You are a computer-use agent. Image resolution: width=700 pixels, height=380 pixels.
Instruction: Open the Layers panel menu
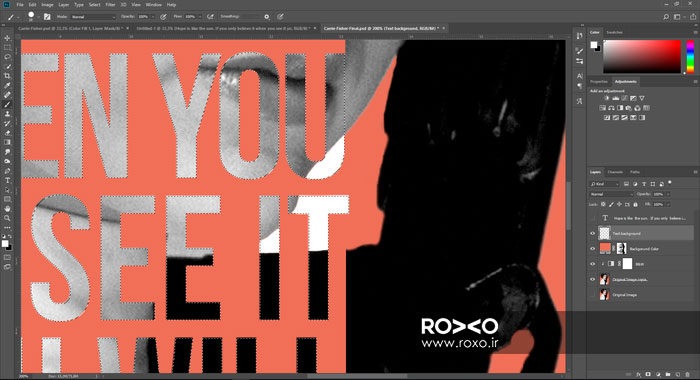(x=695, y=172)
